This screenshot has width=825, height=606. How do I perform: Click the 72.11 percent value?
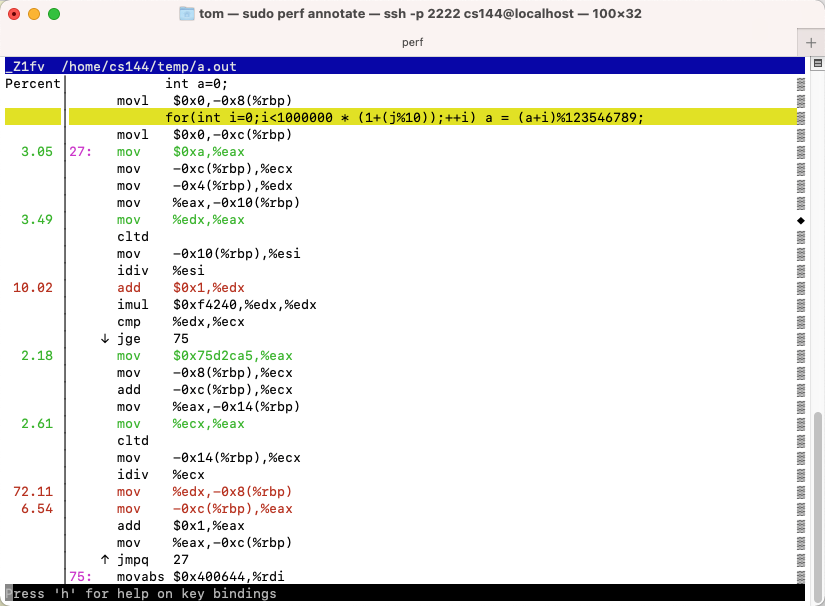click(33, 492)
